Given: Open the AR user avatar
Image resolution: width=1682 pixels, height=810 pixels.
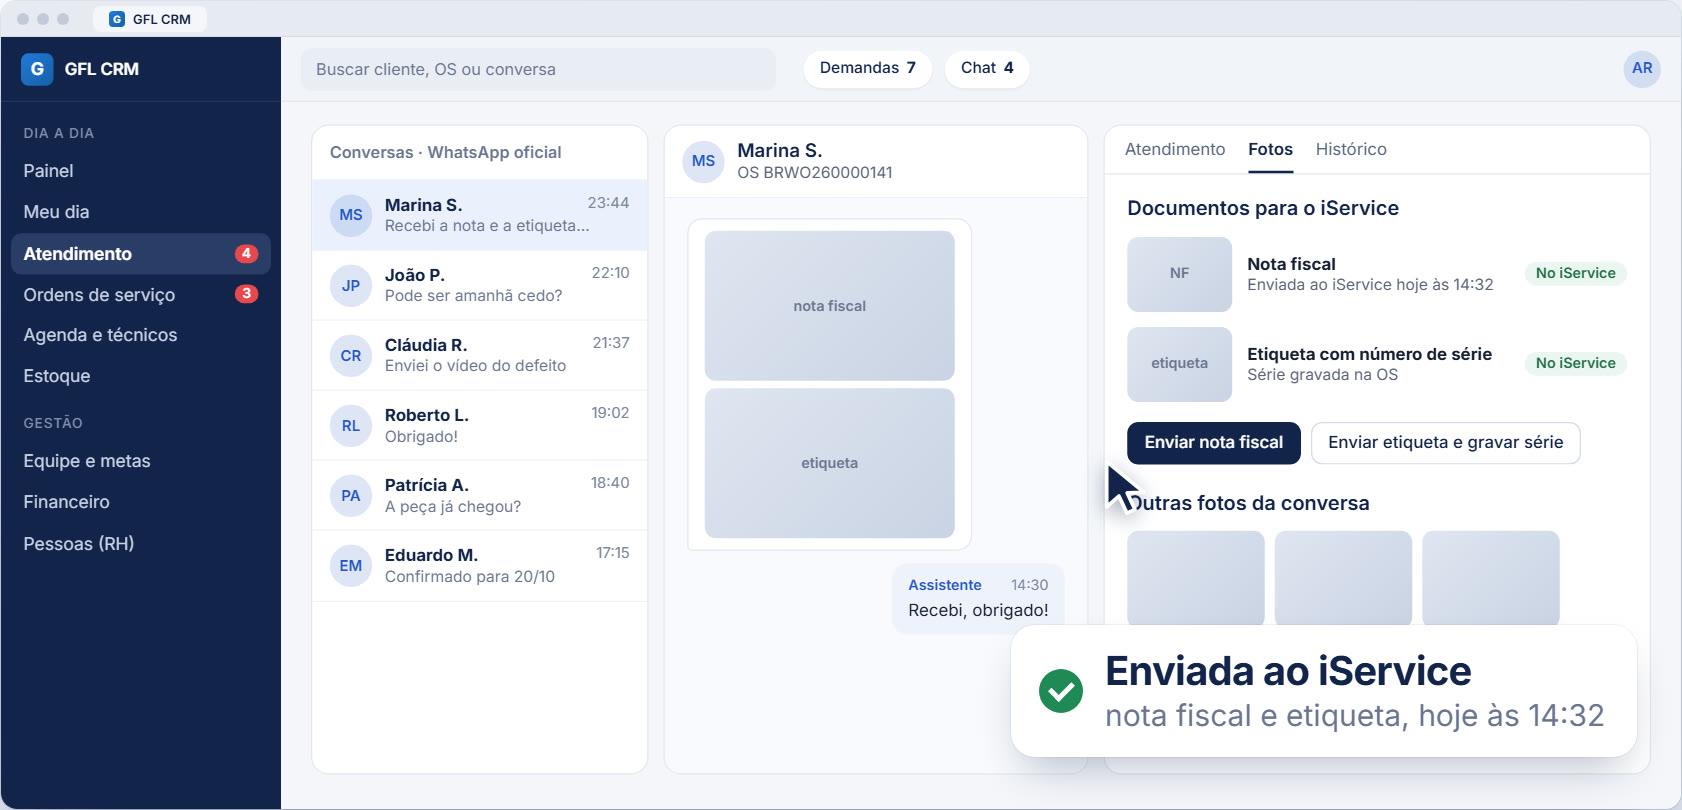Looking at the screenshot, I should point(1642,69).
